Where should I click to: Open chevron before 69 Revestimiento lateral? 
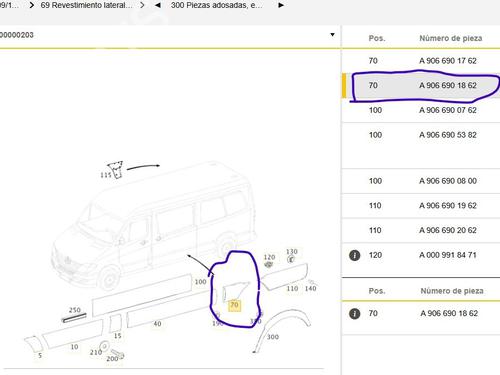pyautogui.click(x=31, y=5)
